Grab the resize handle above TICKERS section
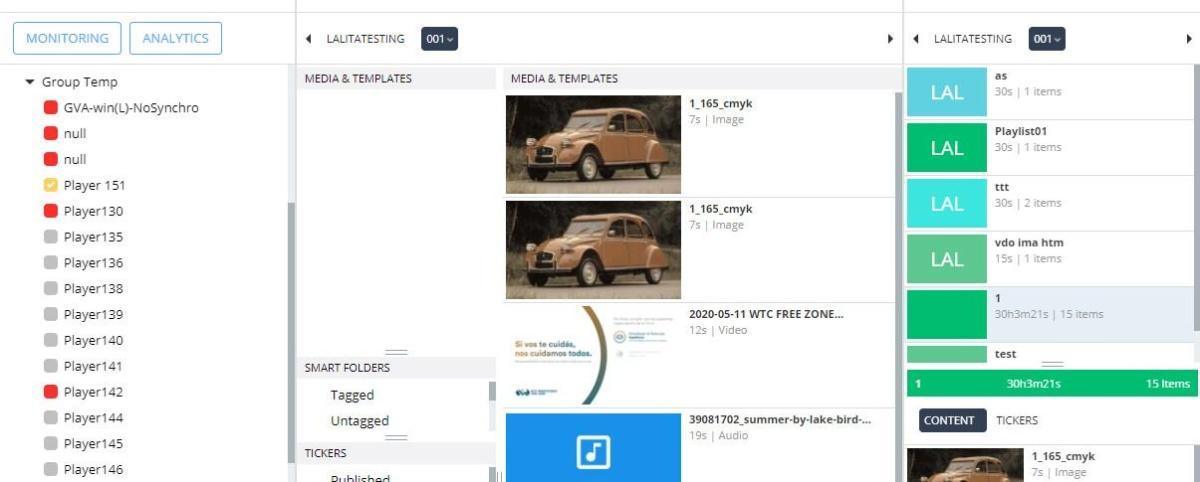Viewport: 1200px width, 482px height. pyautogui.click(x=396, y=438)
